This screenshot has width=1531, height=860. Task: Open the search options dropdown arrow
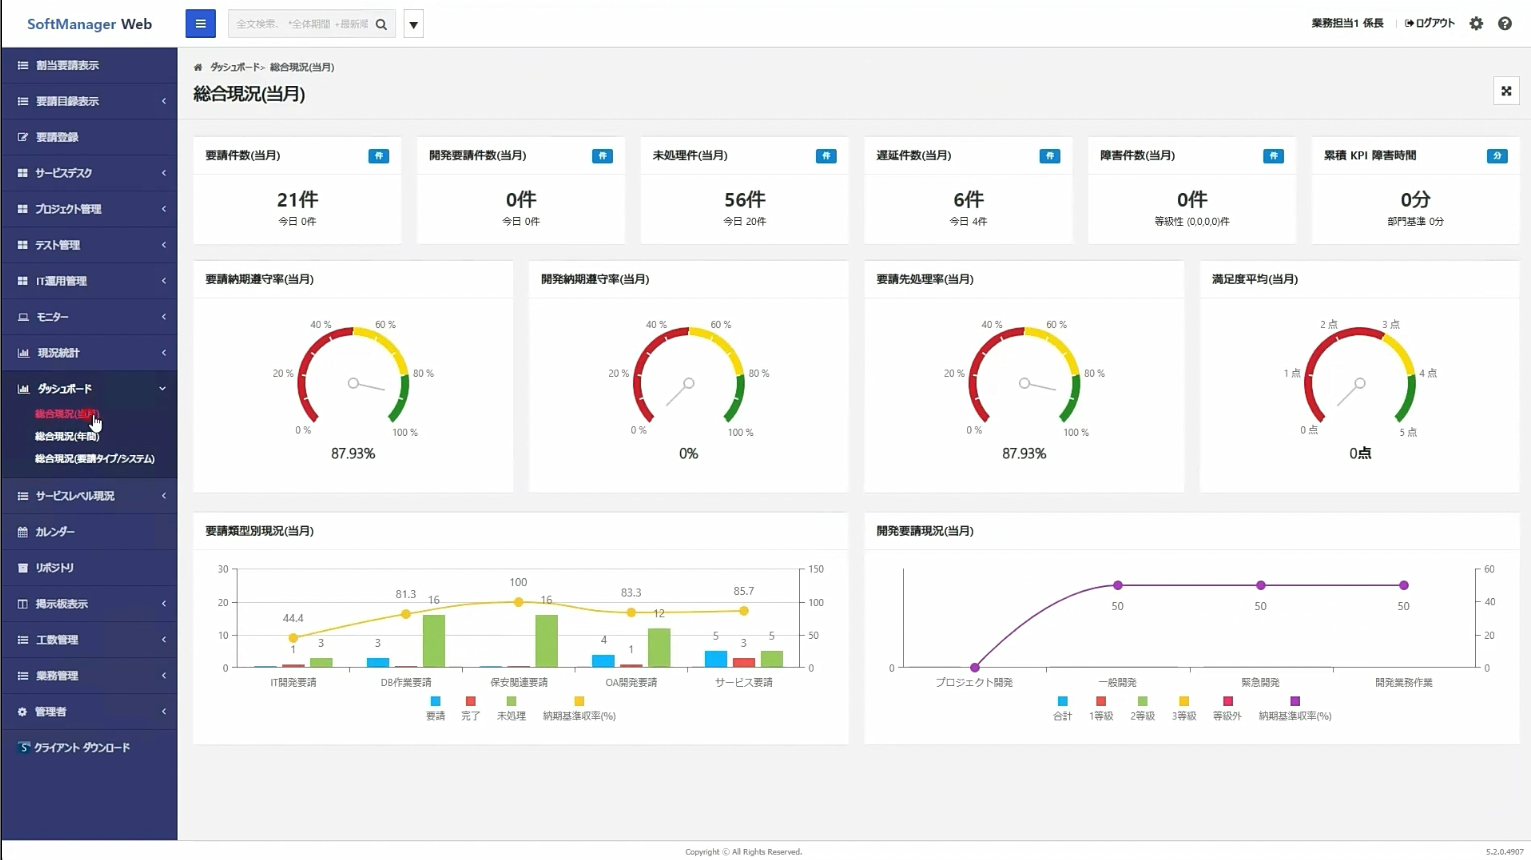coord(413,24)
